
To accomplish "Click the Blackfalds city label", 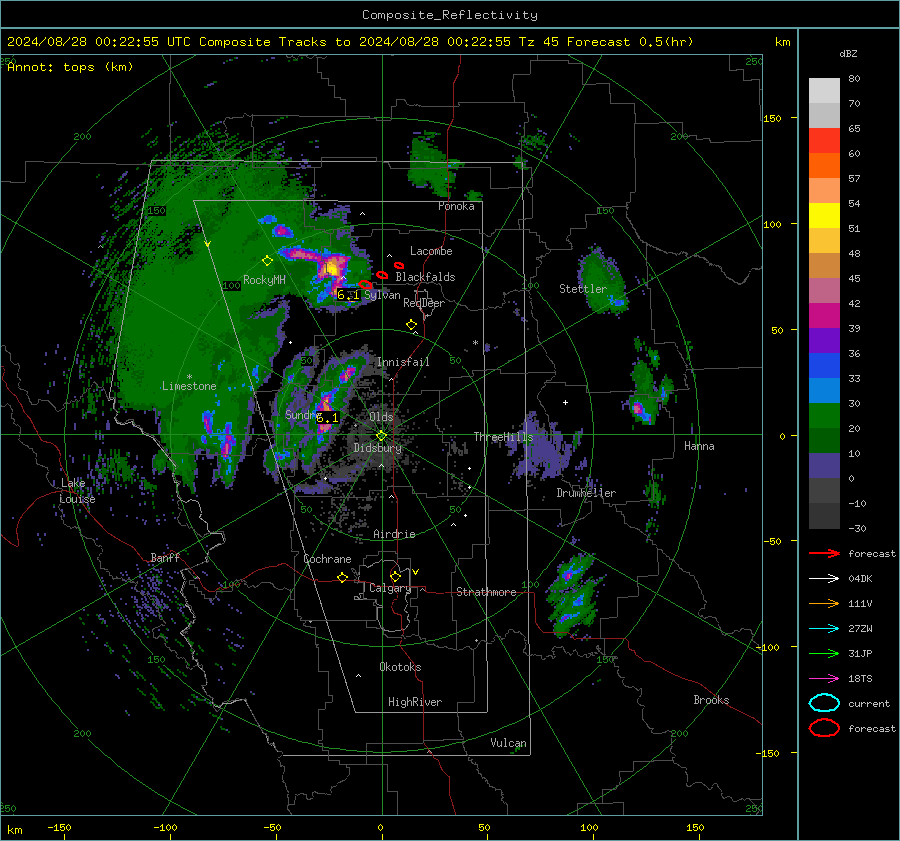I will pyautogui.click(x=425, y=277).
